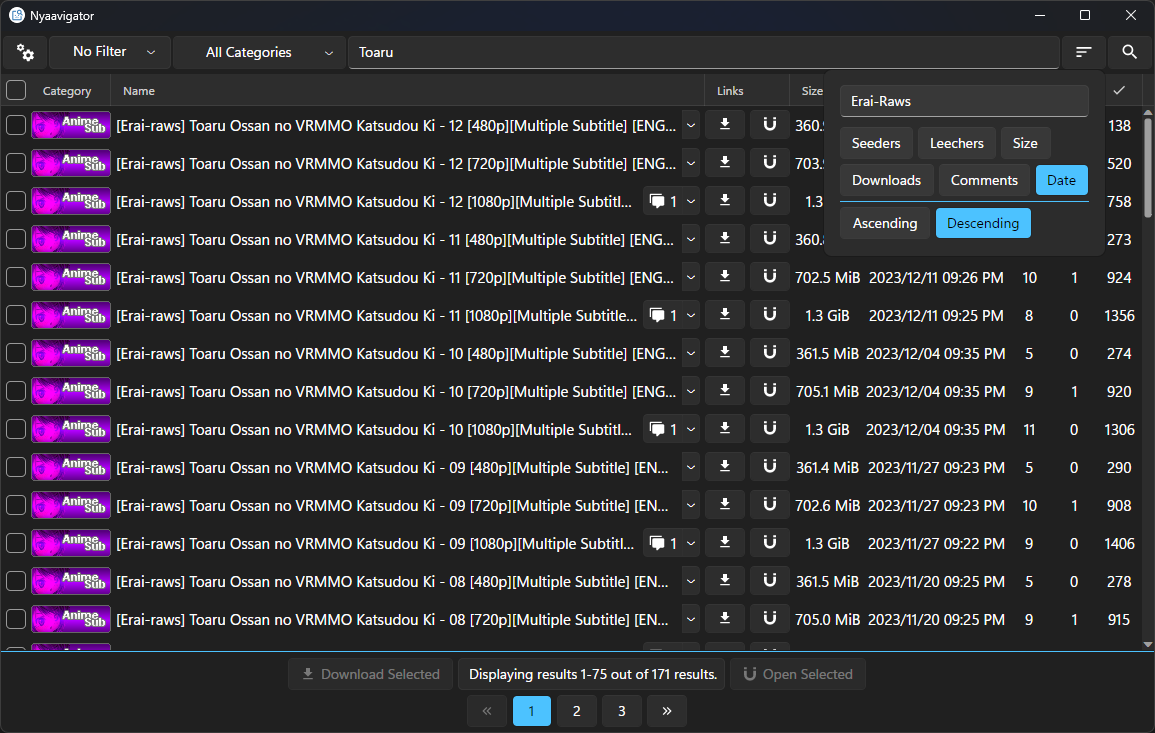This screenshot has height=733, width=1155.
Task: Check the box for episode 12 [1080p]
Action: tap(16, 201)
